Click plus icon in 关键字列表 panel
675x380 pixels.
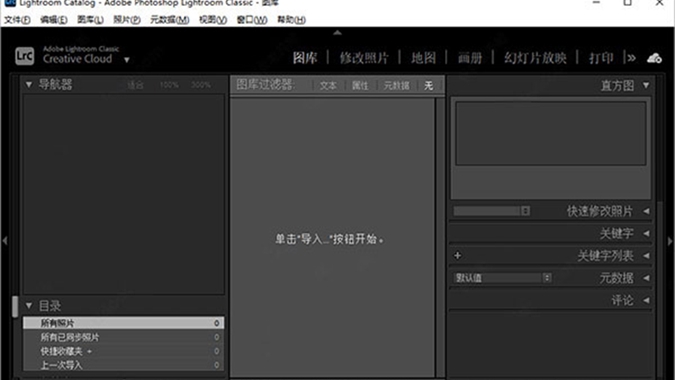(x=458, y=256)
